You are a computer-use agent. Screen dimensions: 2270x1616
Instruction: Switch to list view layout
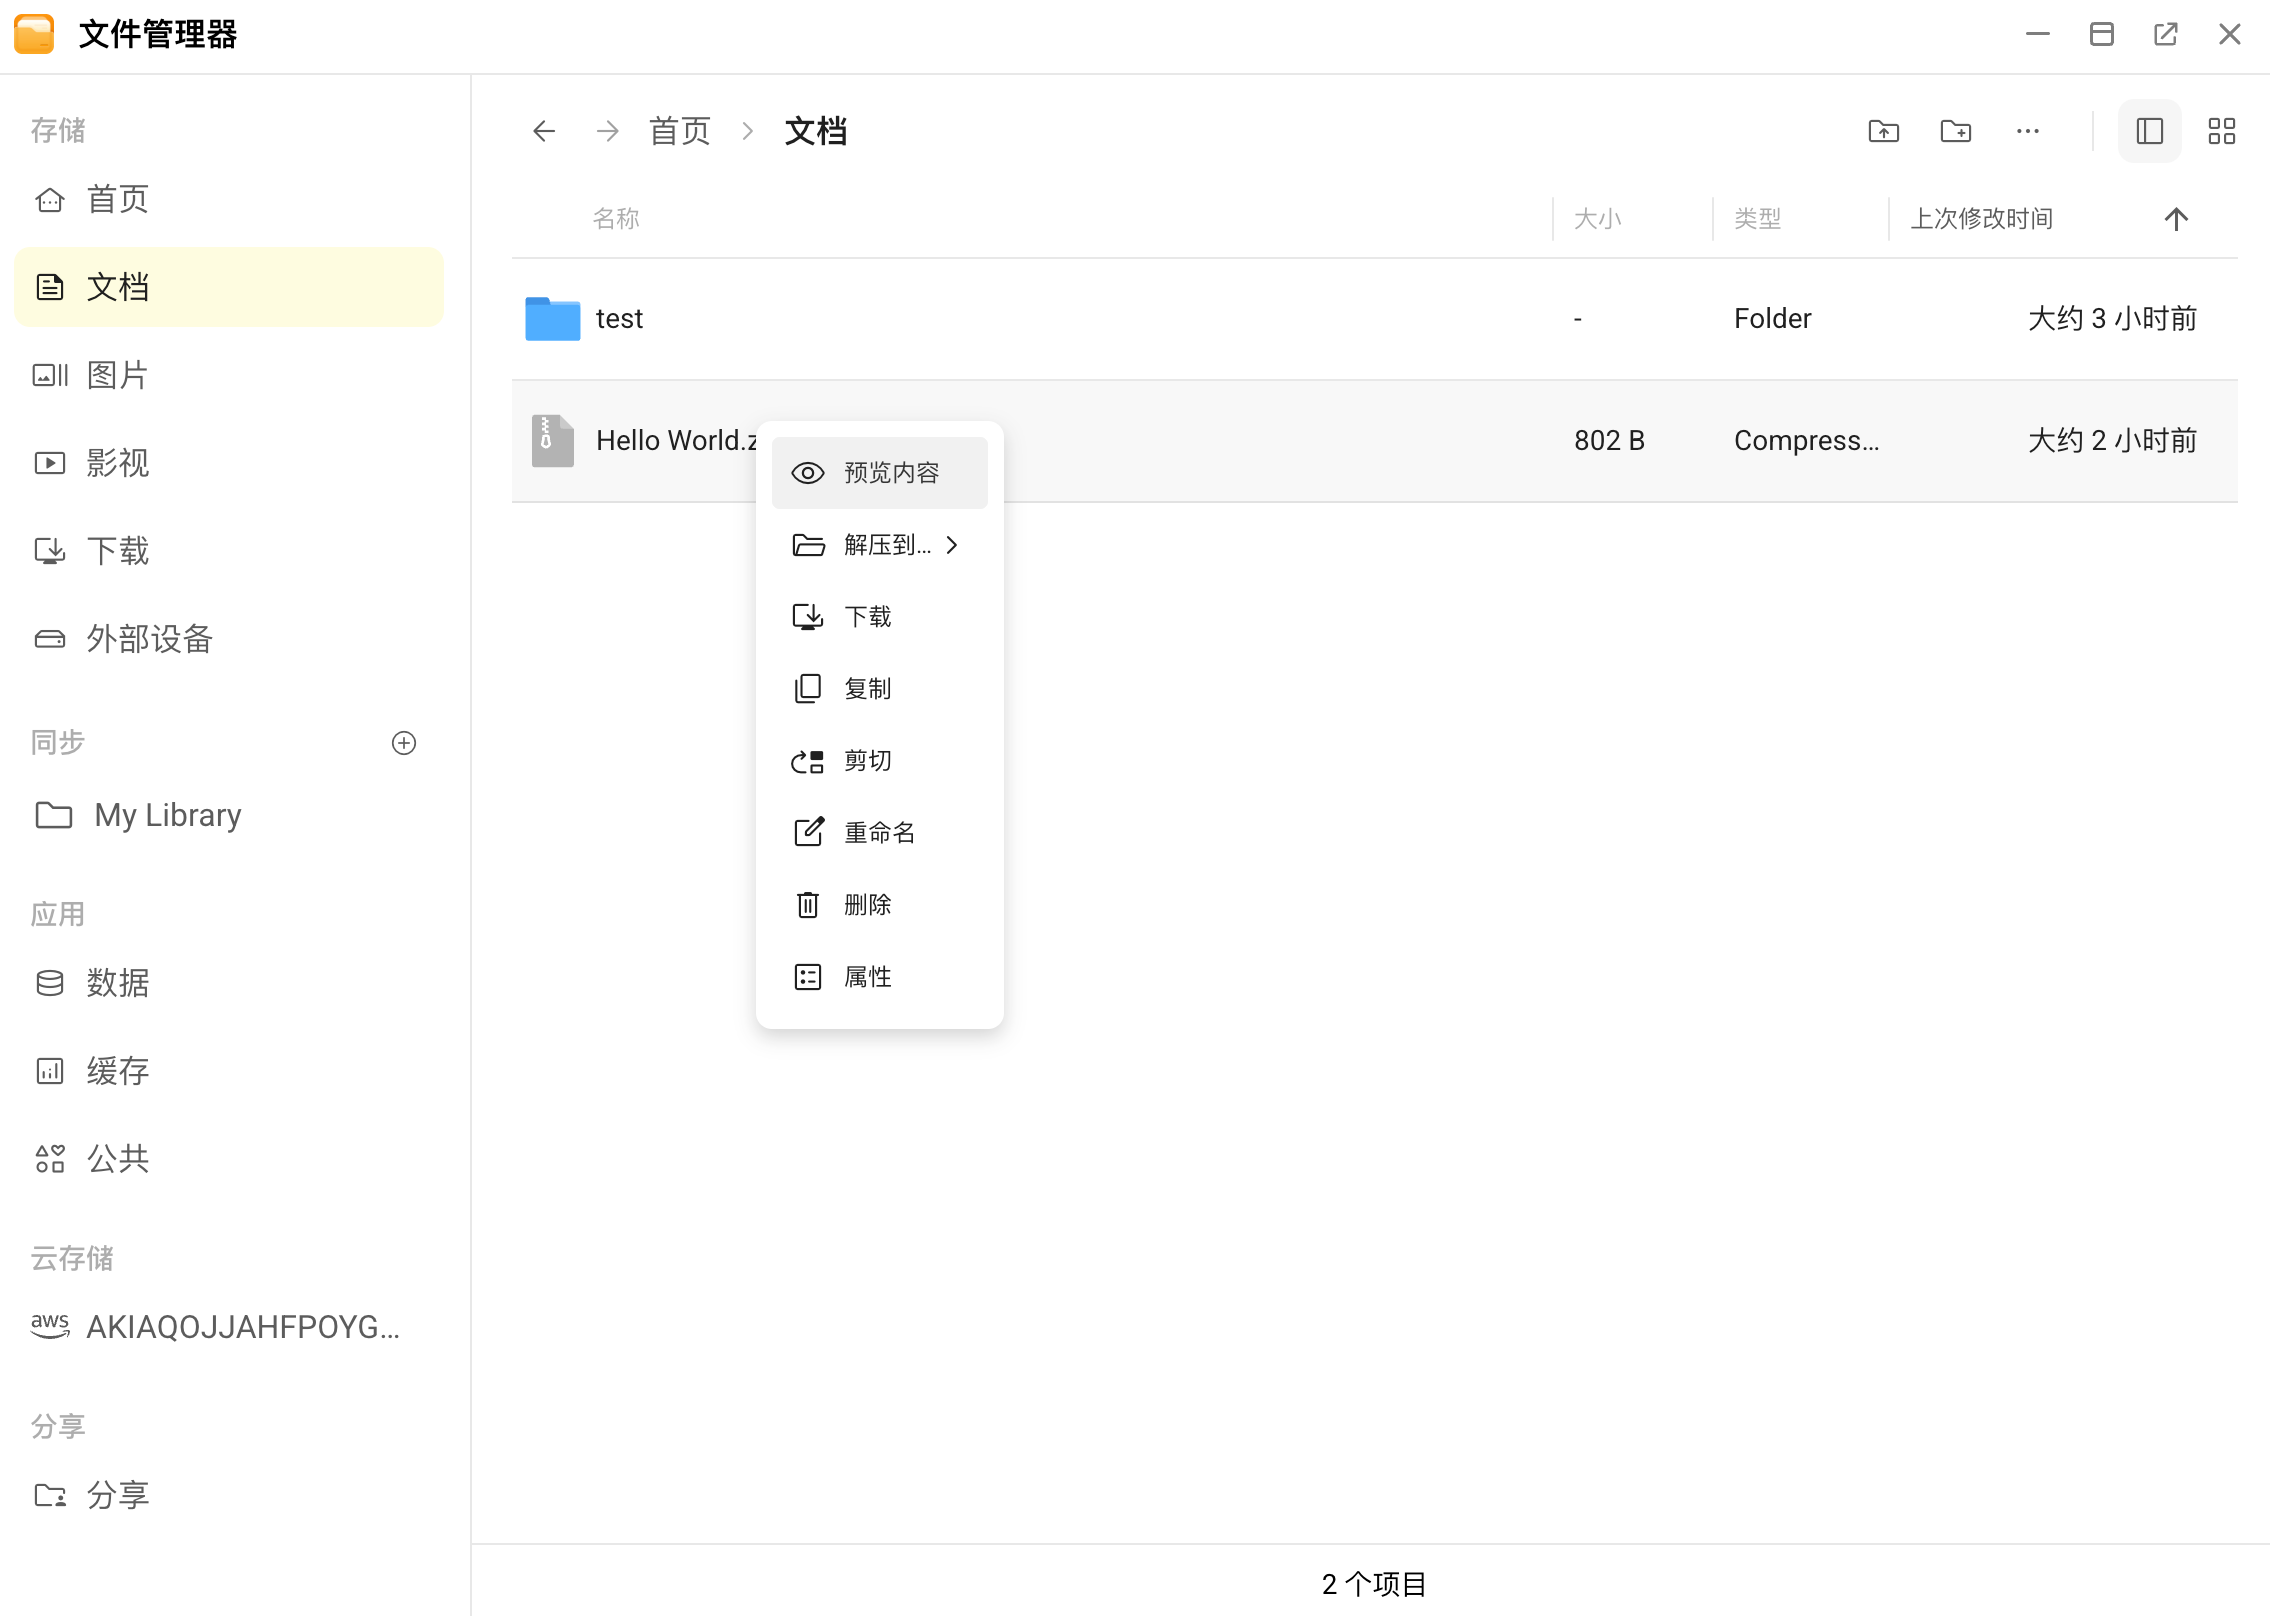click(2150, 131)
